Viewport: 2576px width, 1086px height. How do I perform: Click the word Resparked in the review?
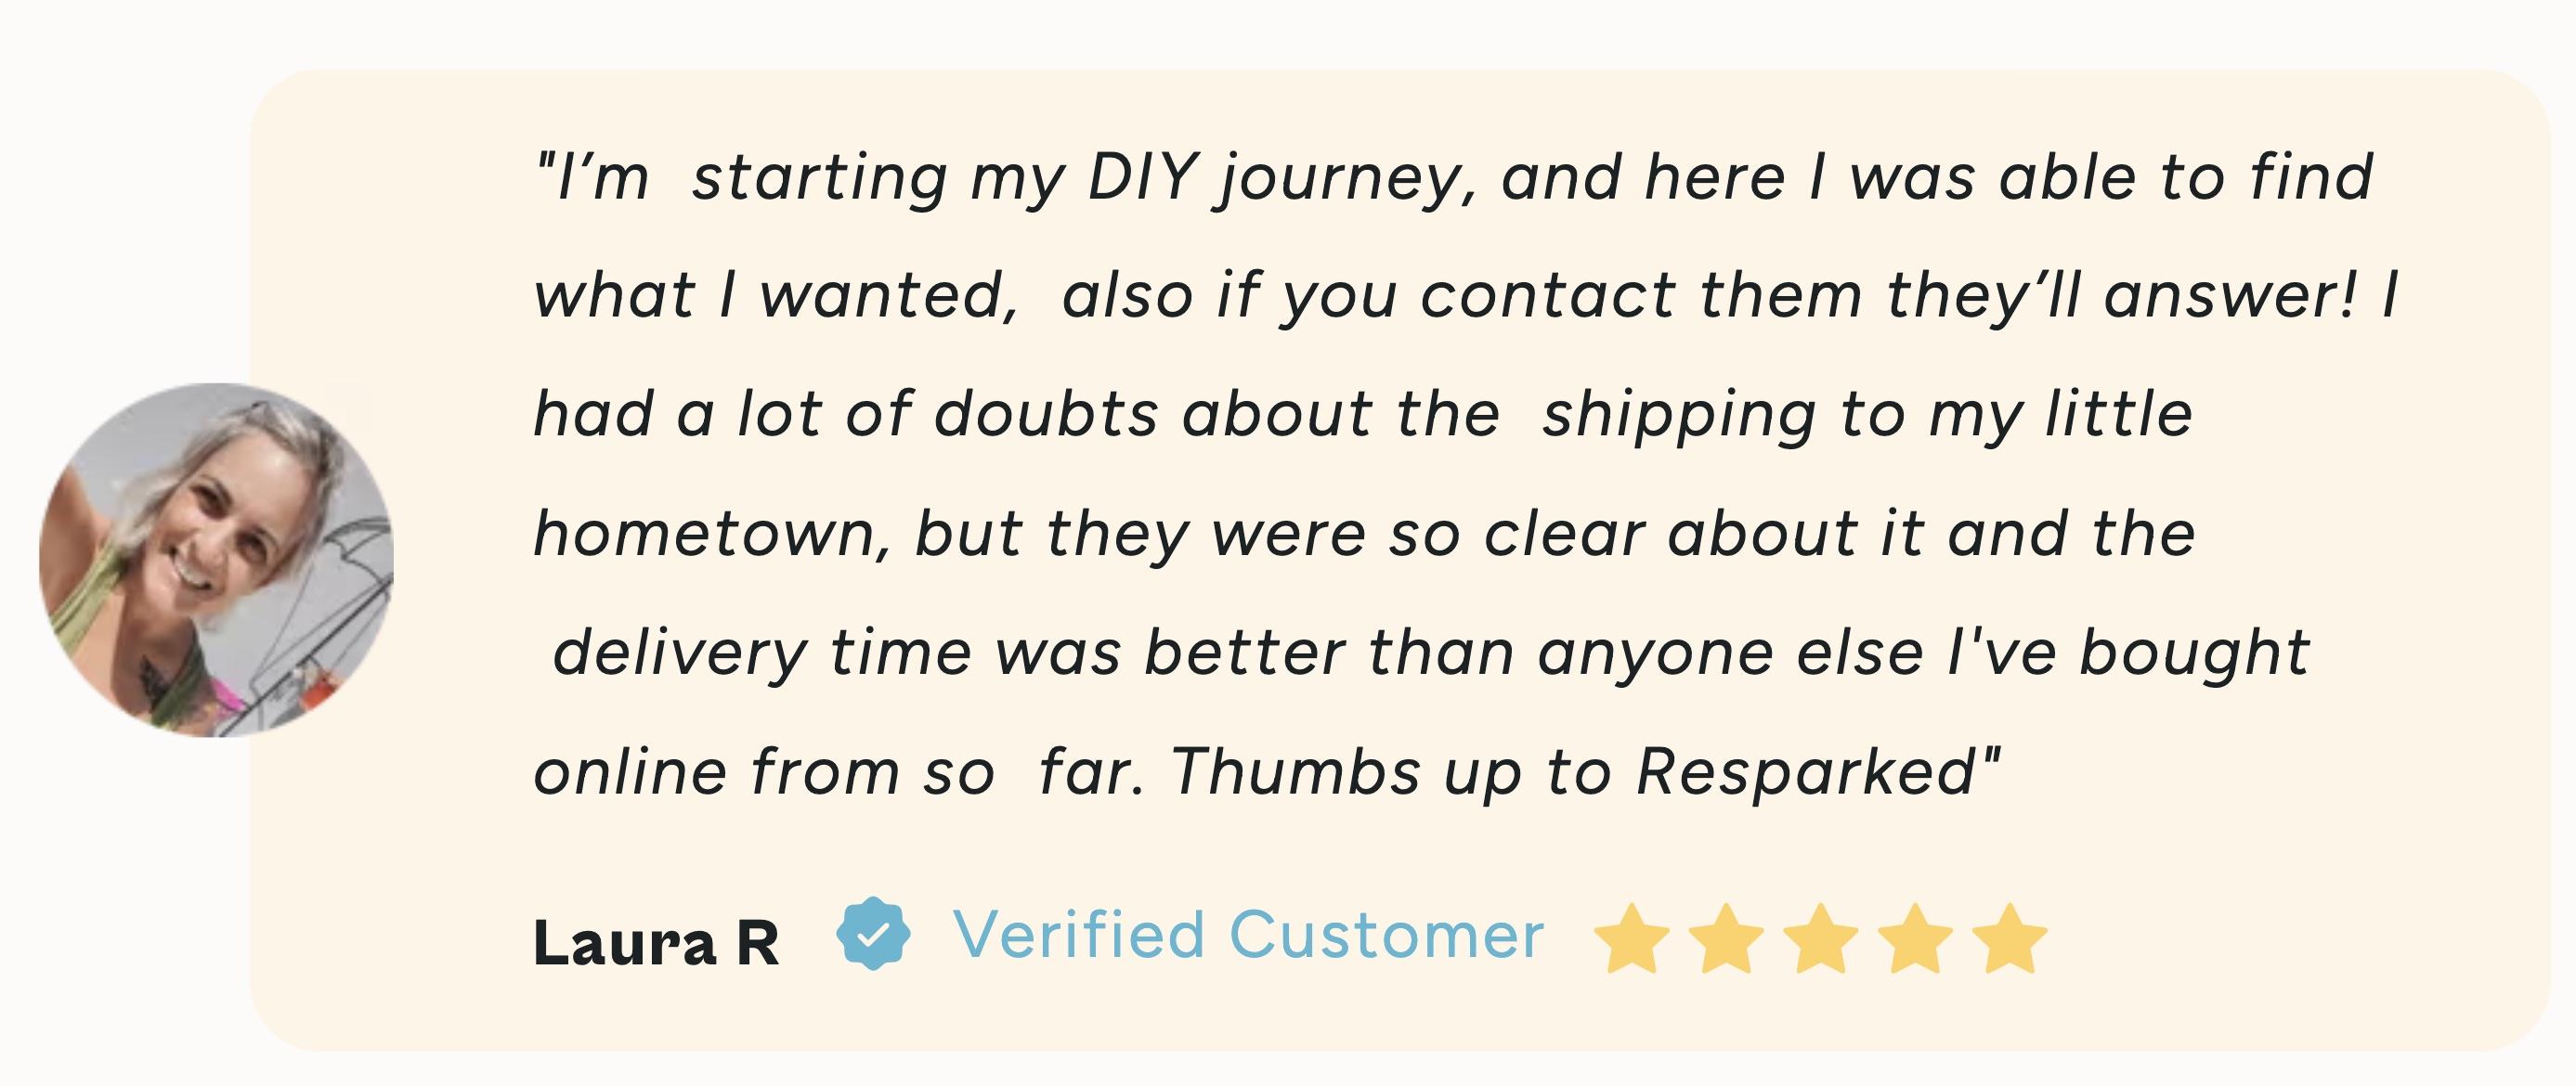(x=1807, y=772)
